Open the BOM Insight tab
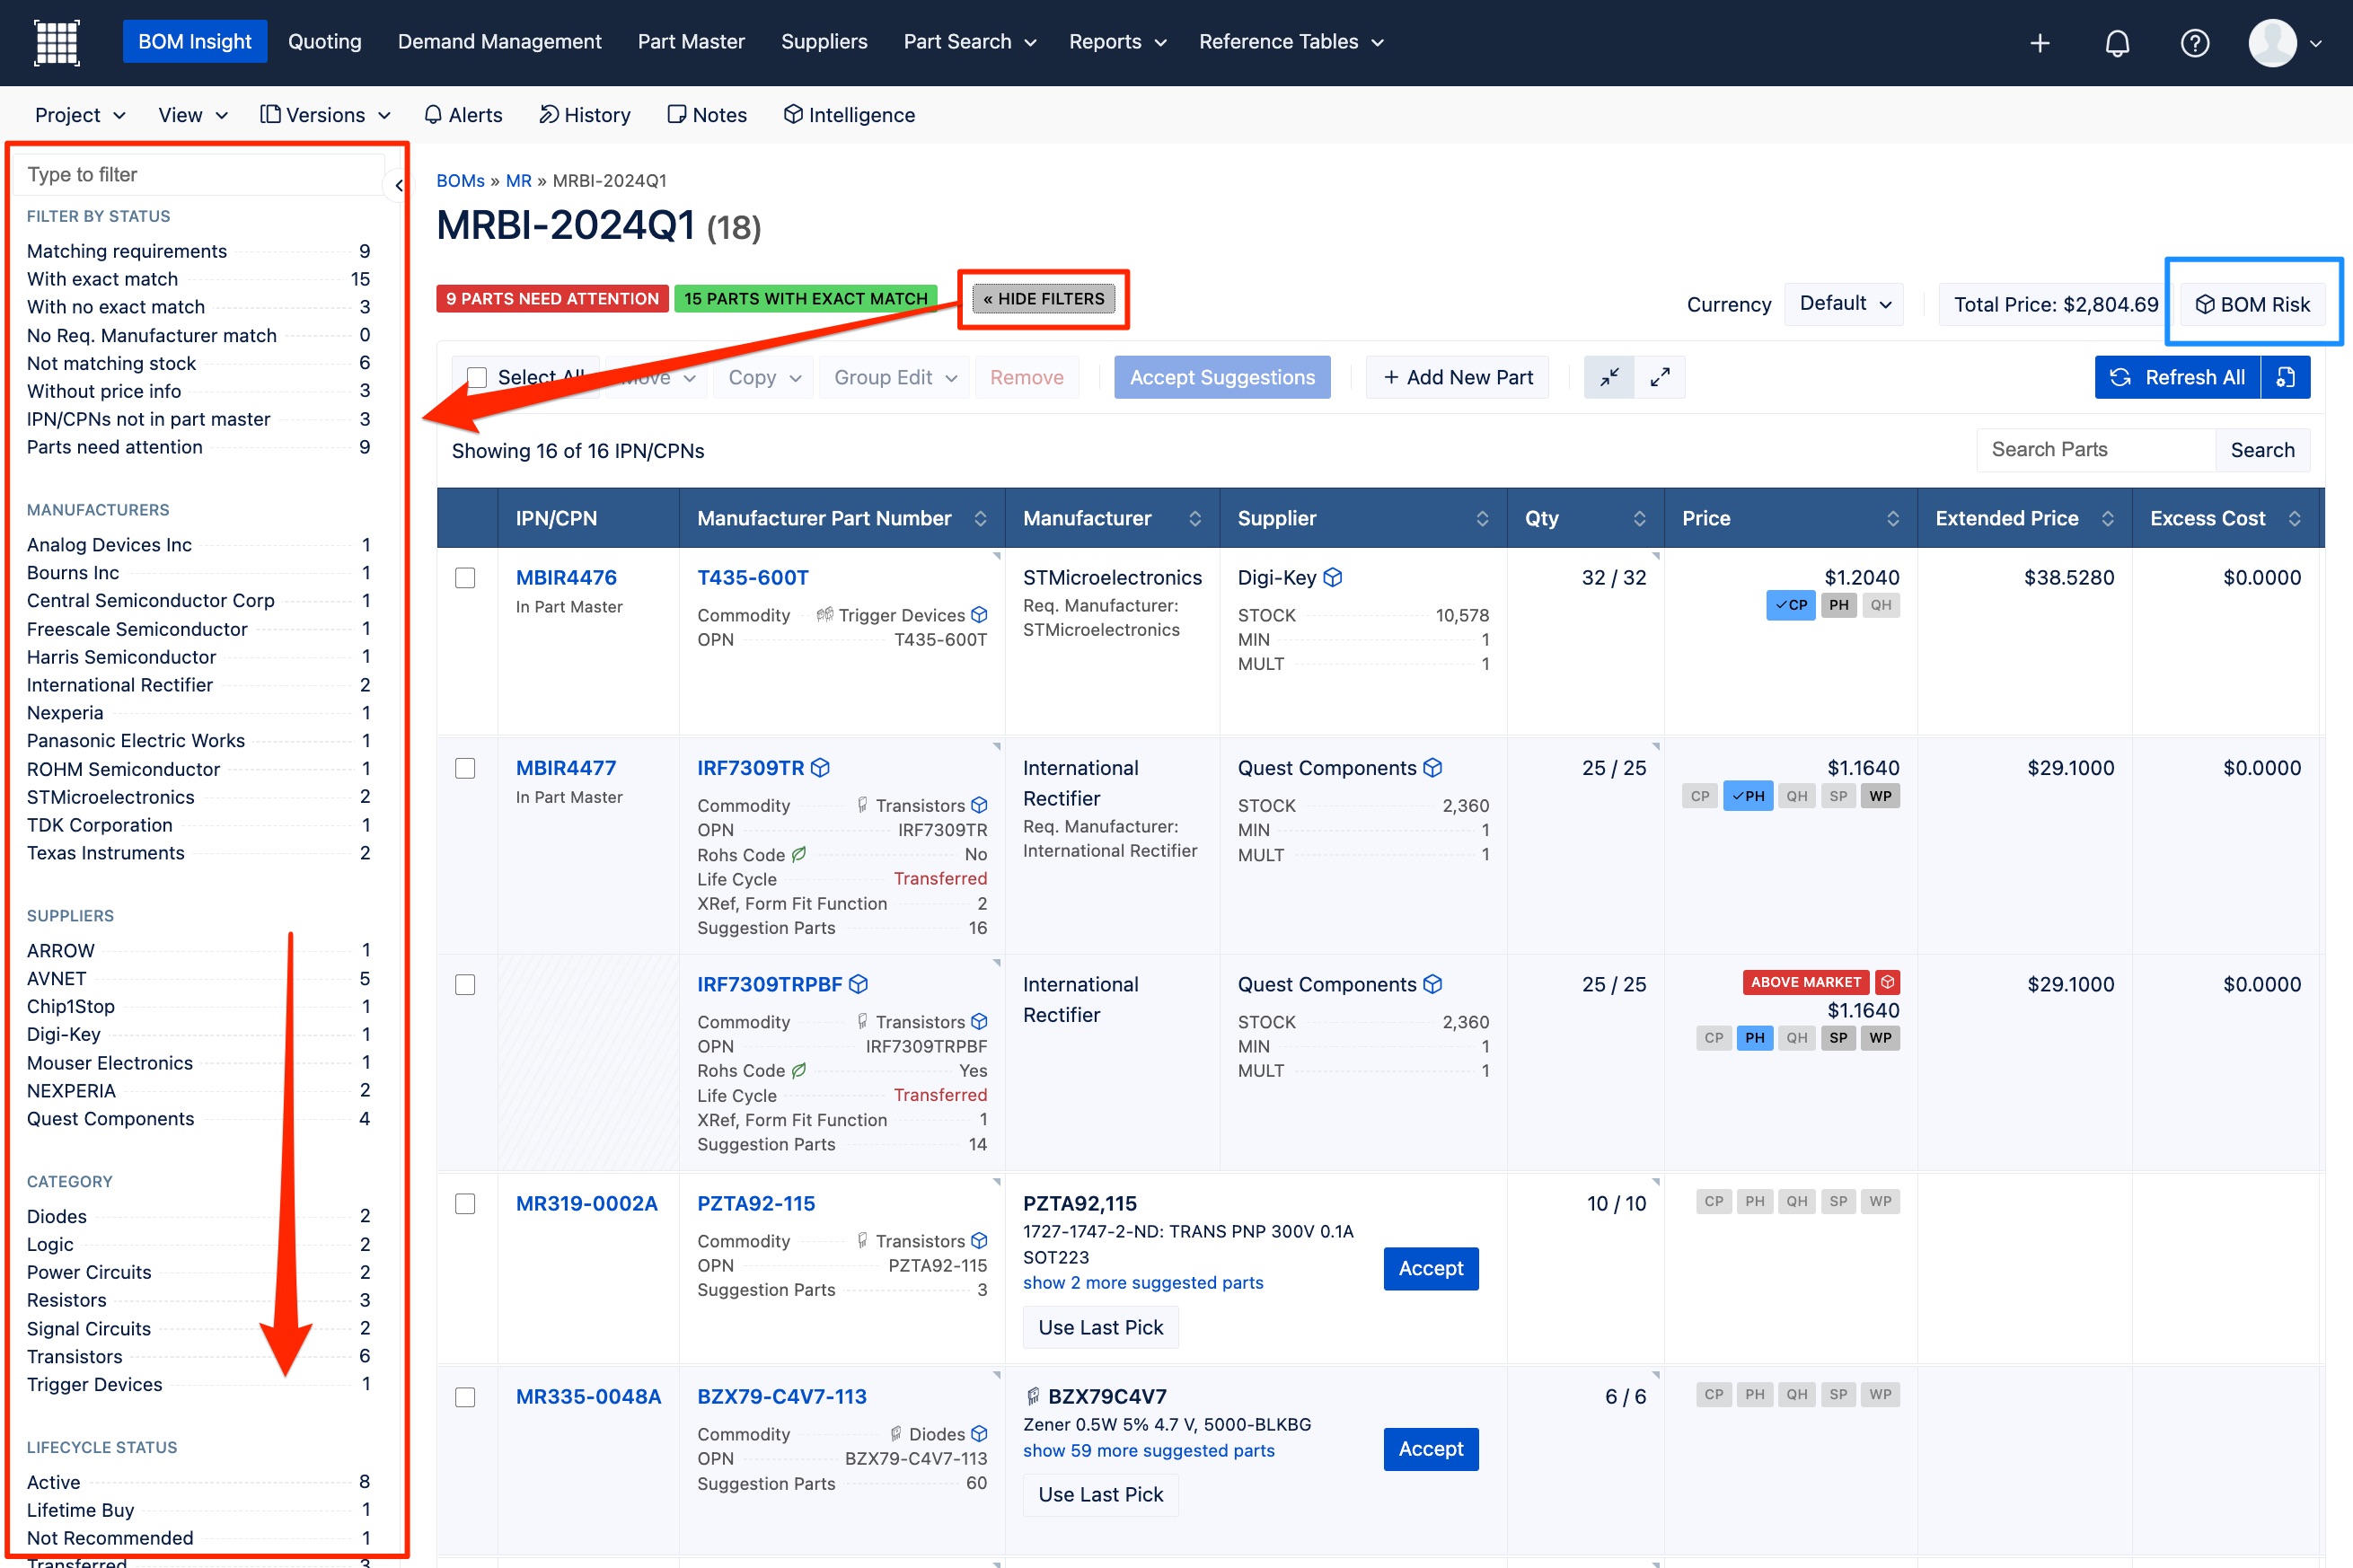 195,41
